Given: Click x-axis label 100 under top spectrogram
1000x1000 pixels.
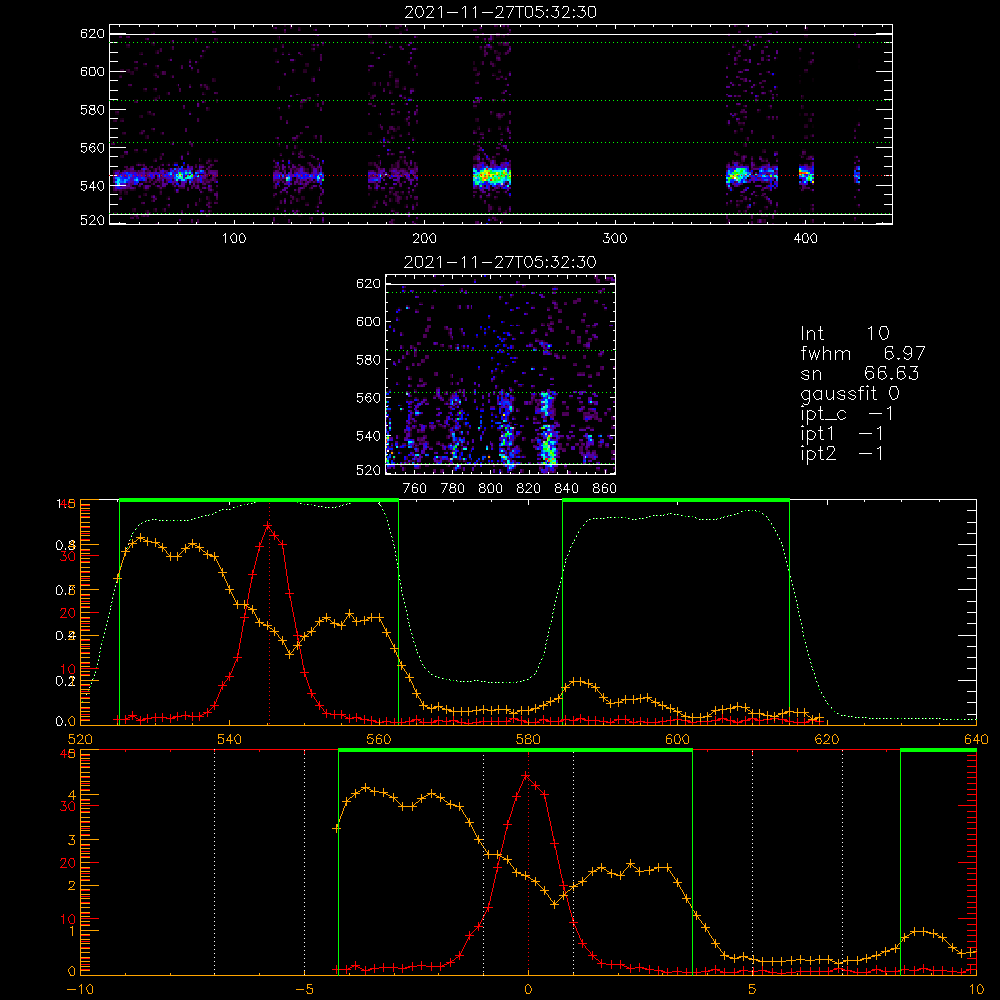Looking at the screenshot, I should [234, 239].
